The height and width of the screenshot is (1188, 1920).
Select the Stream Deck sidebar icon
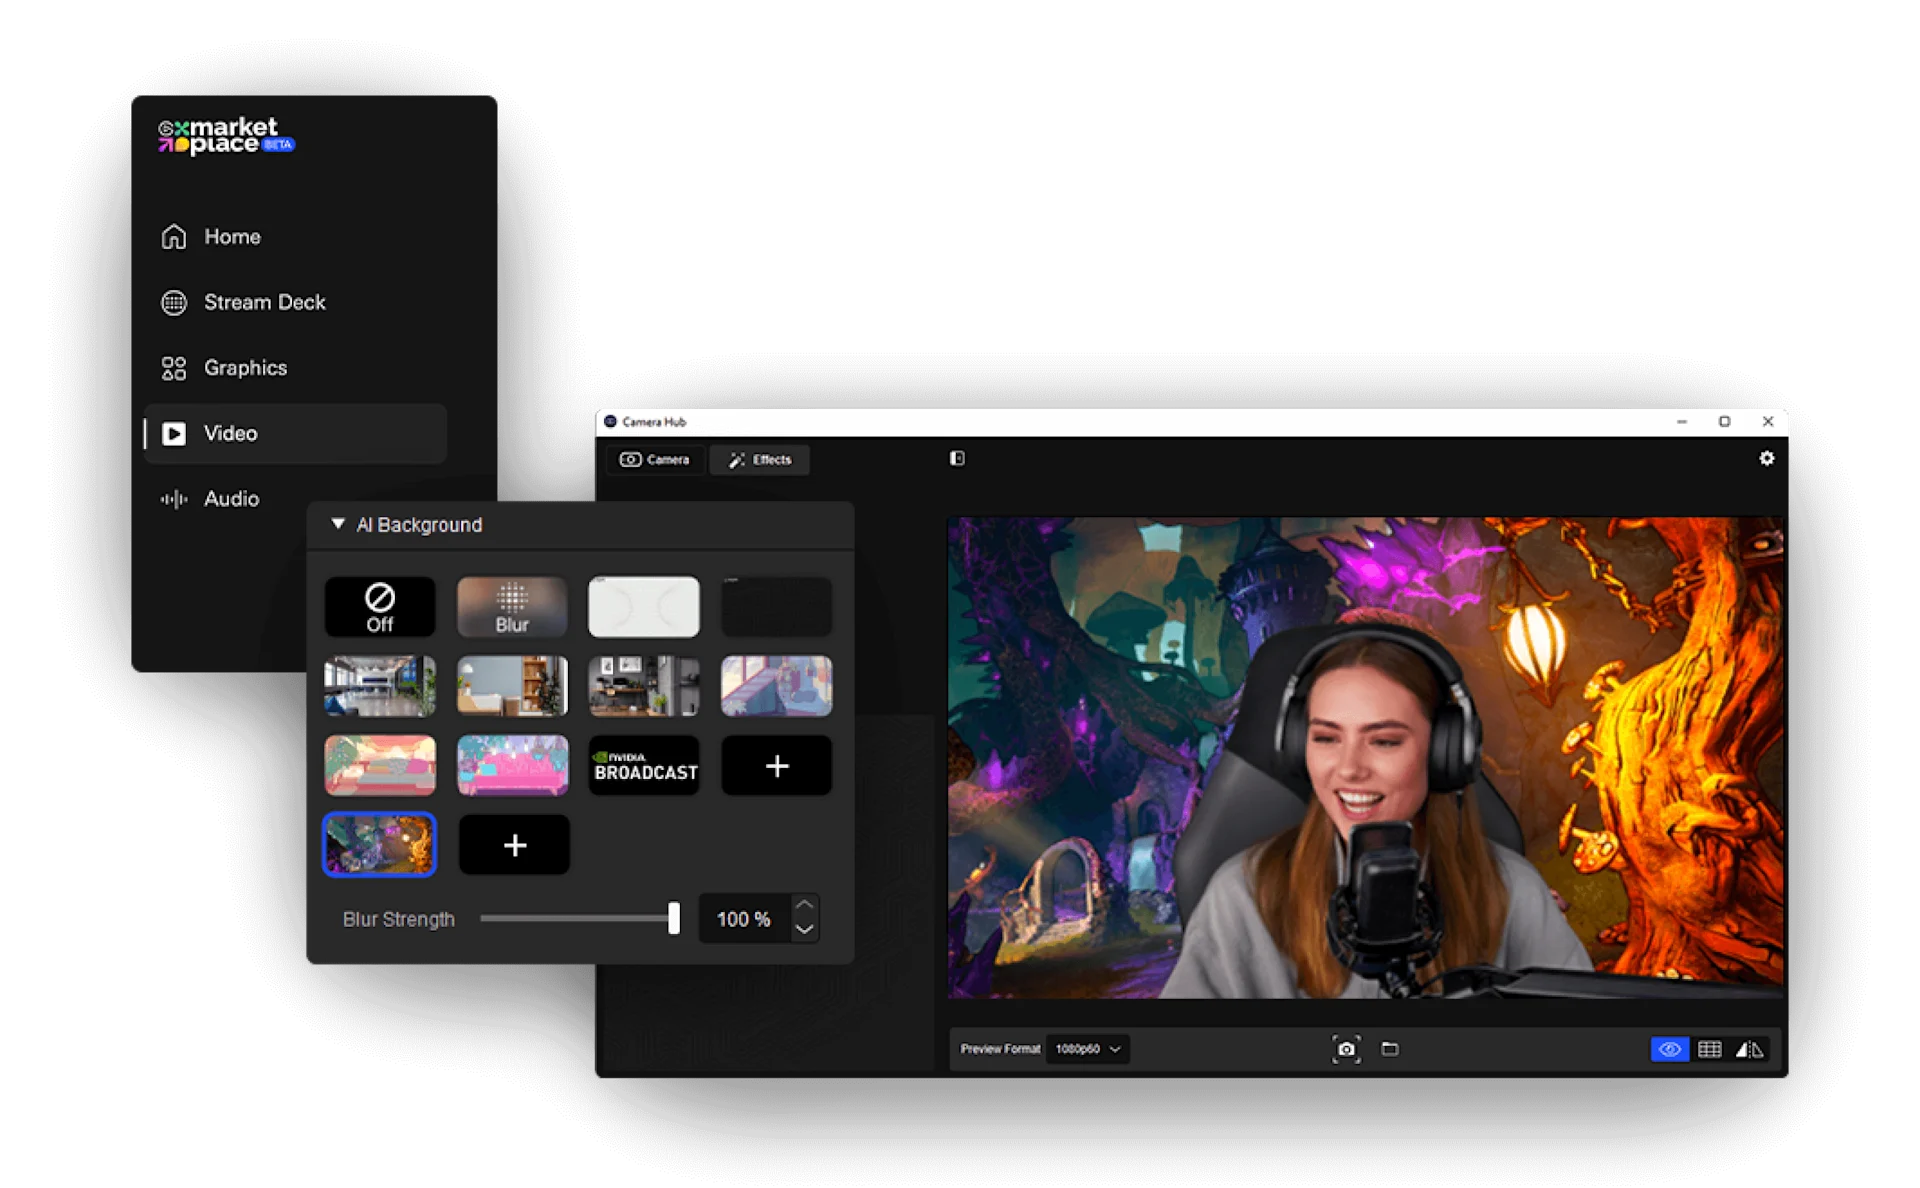tap(173, 302)
